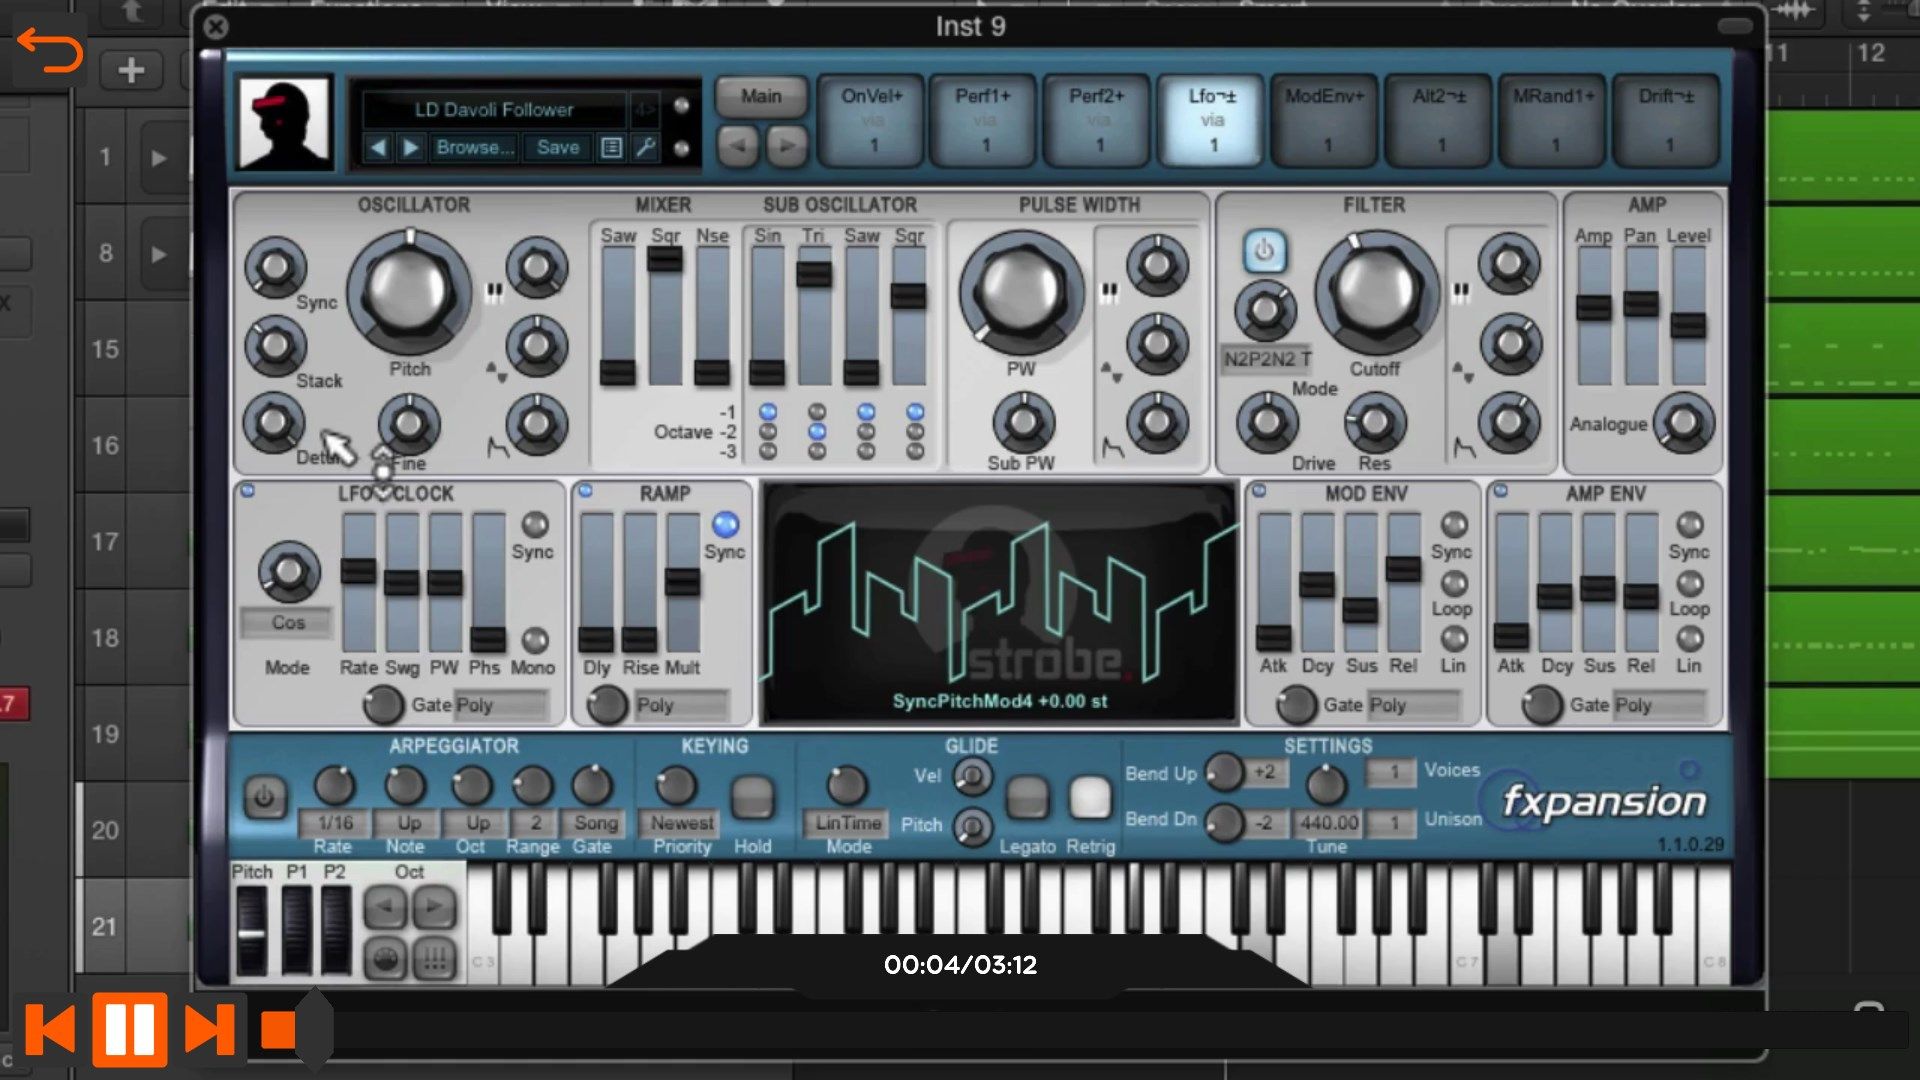Open the N2P2N2 T filter mode dropdown
This screenshot has width=1920, height=1080.
1267,359
